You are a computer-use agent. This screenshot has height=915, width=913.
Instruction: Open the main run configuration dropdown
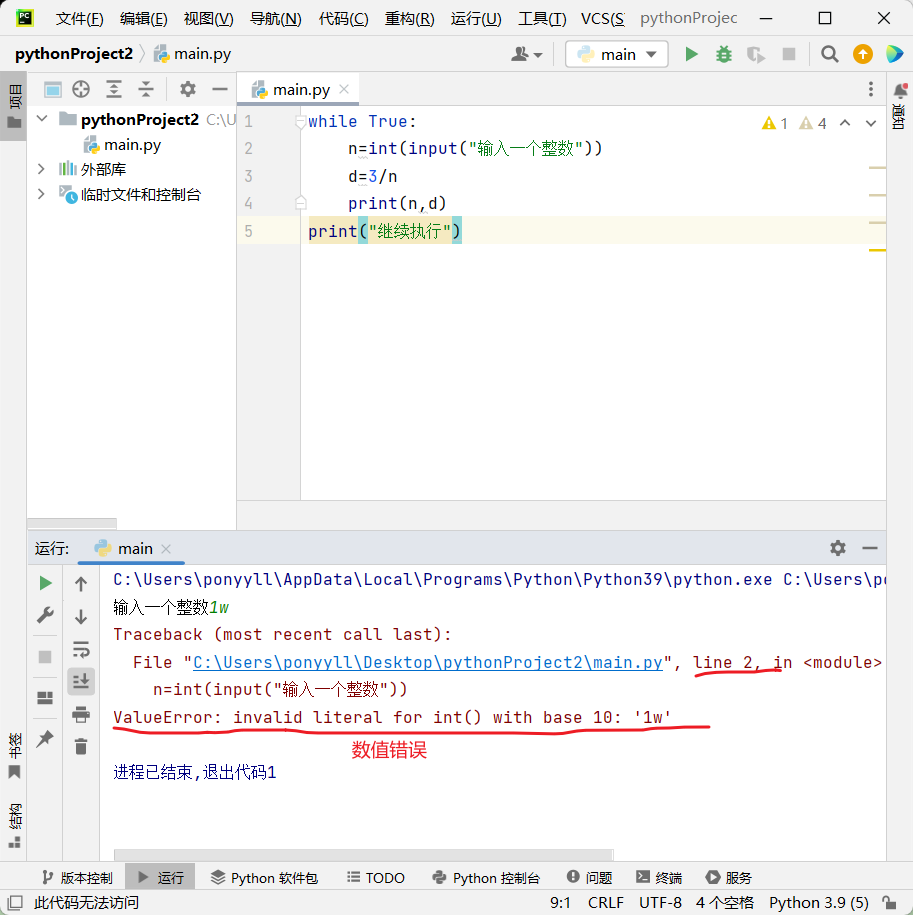(x=617, y=54)
